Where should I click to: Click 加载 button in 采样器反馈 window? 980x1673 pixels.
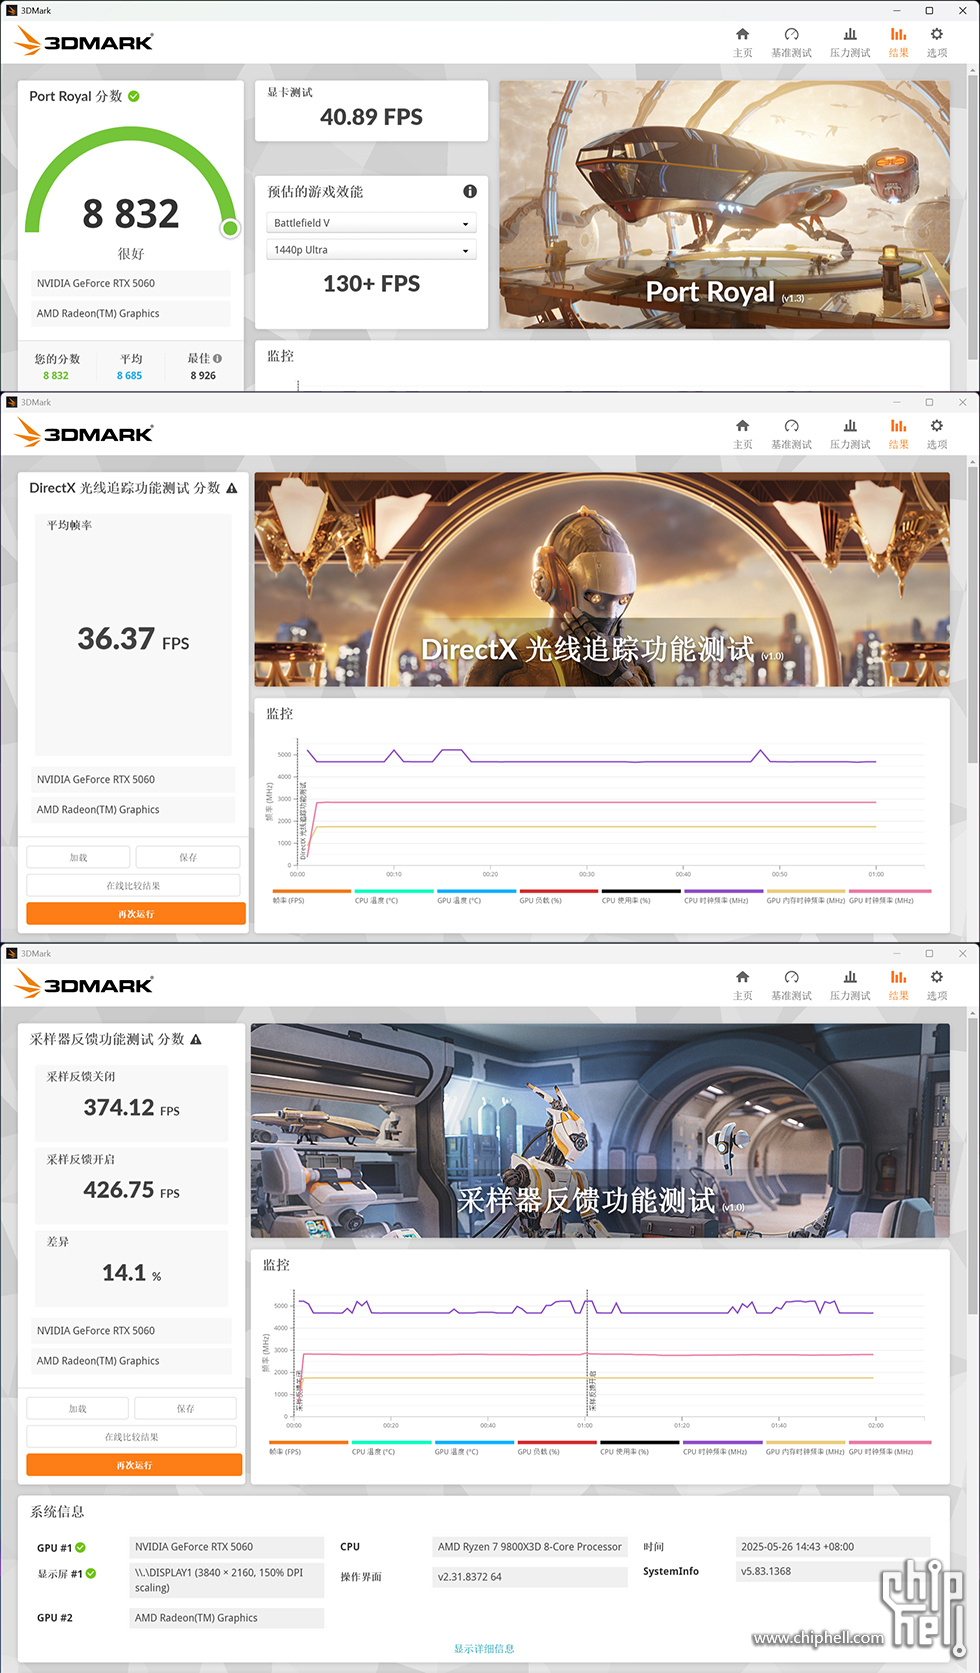click(x=78, y=1408)
